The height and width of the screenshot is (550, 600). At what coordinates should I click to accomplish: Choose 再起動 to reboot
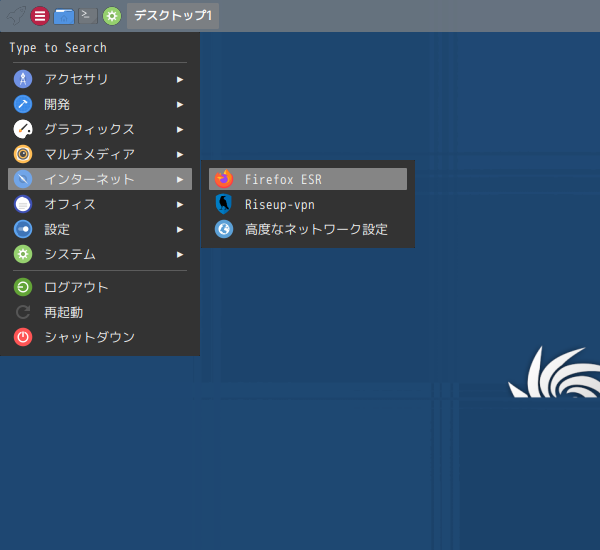pos(100,312)
